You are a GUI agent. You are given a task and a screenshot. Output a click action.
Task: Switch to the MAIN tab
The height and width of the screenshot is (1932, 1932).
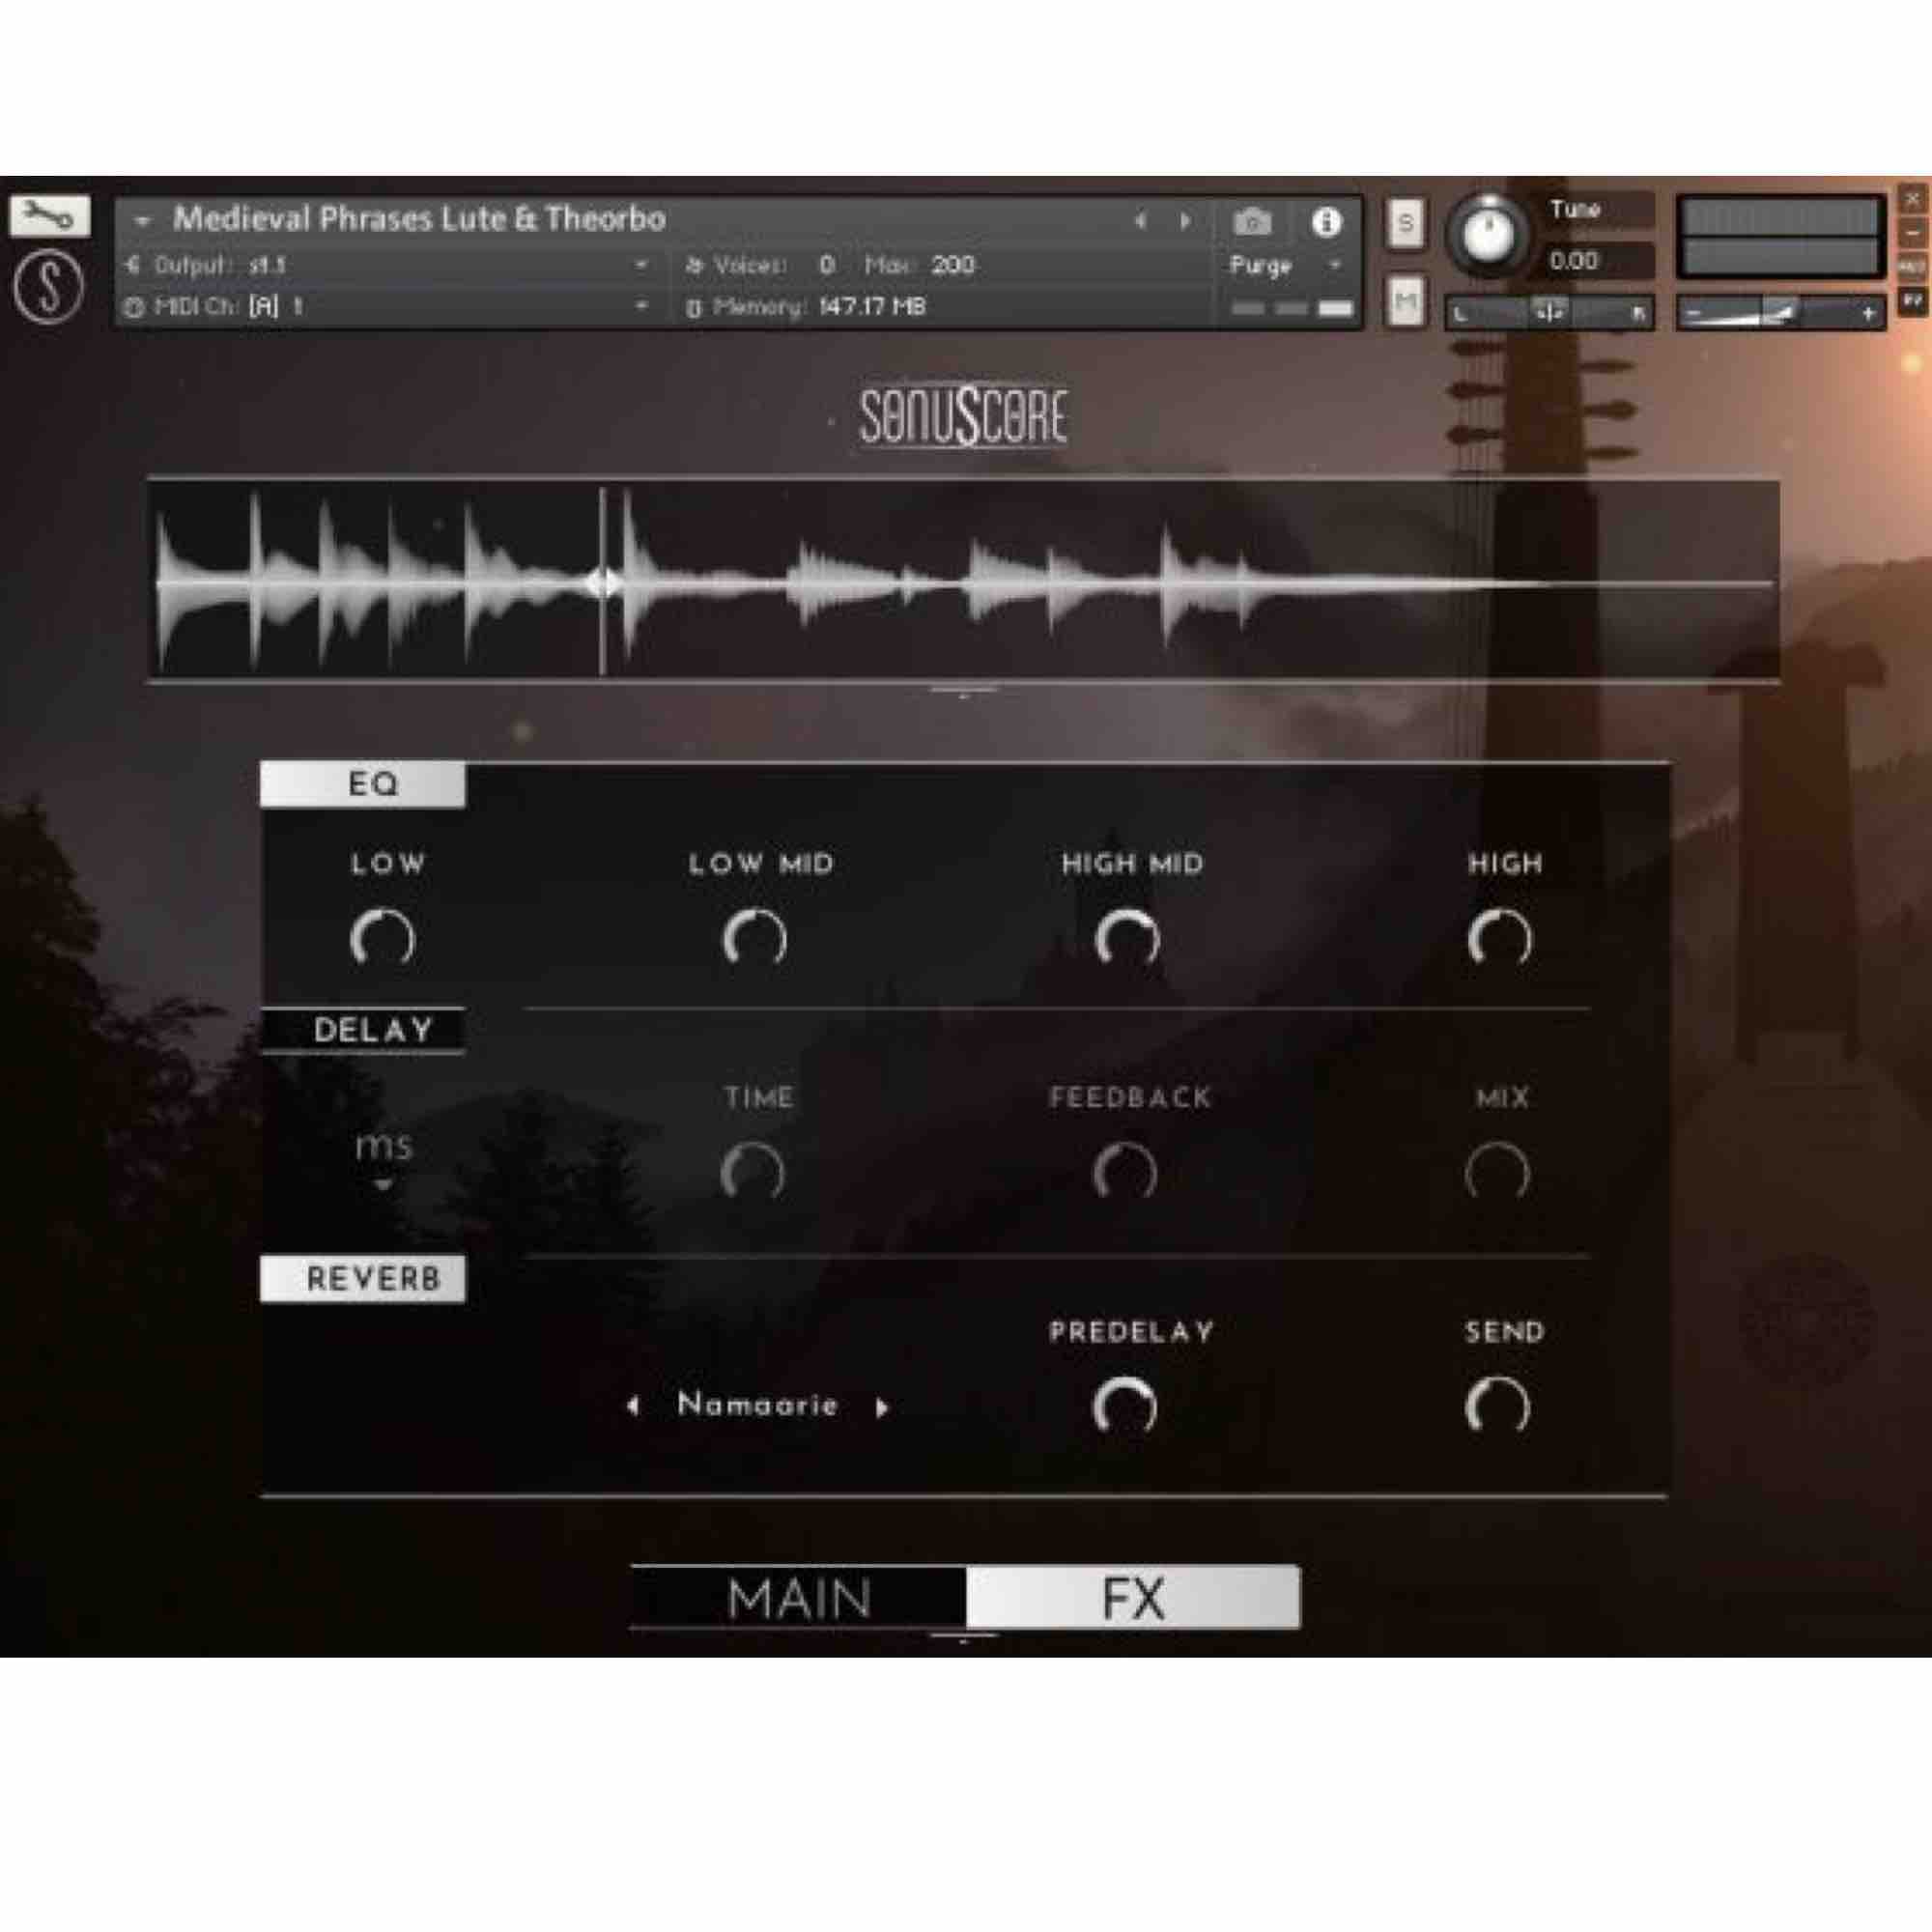799,1598
